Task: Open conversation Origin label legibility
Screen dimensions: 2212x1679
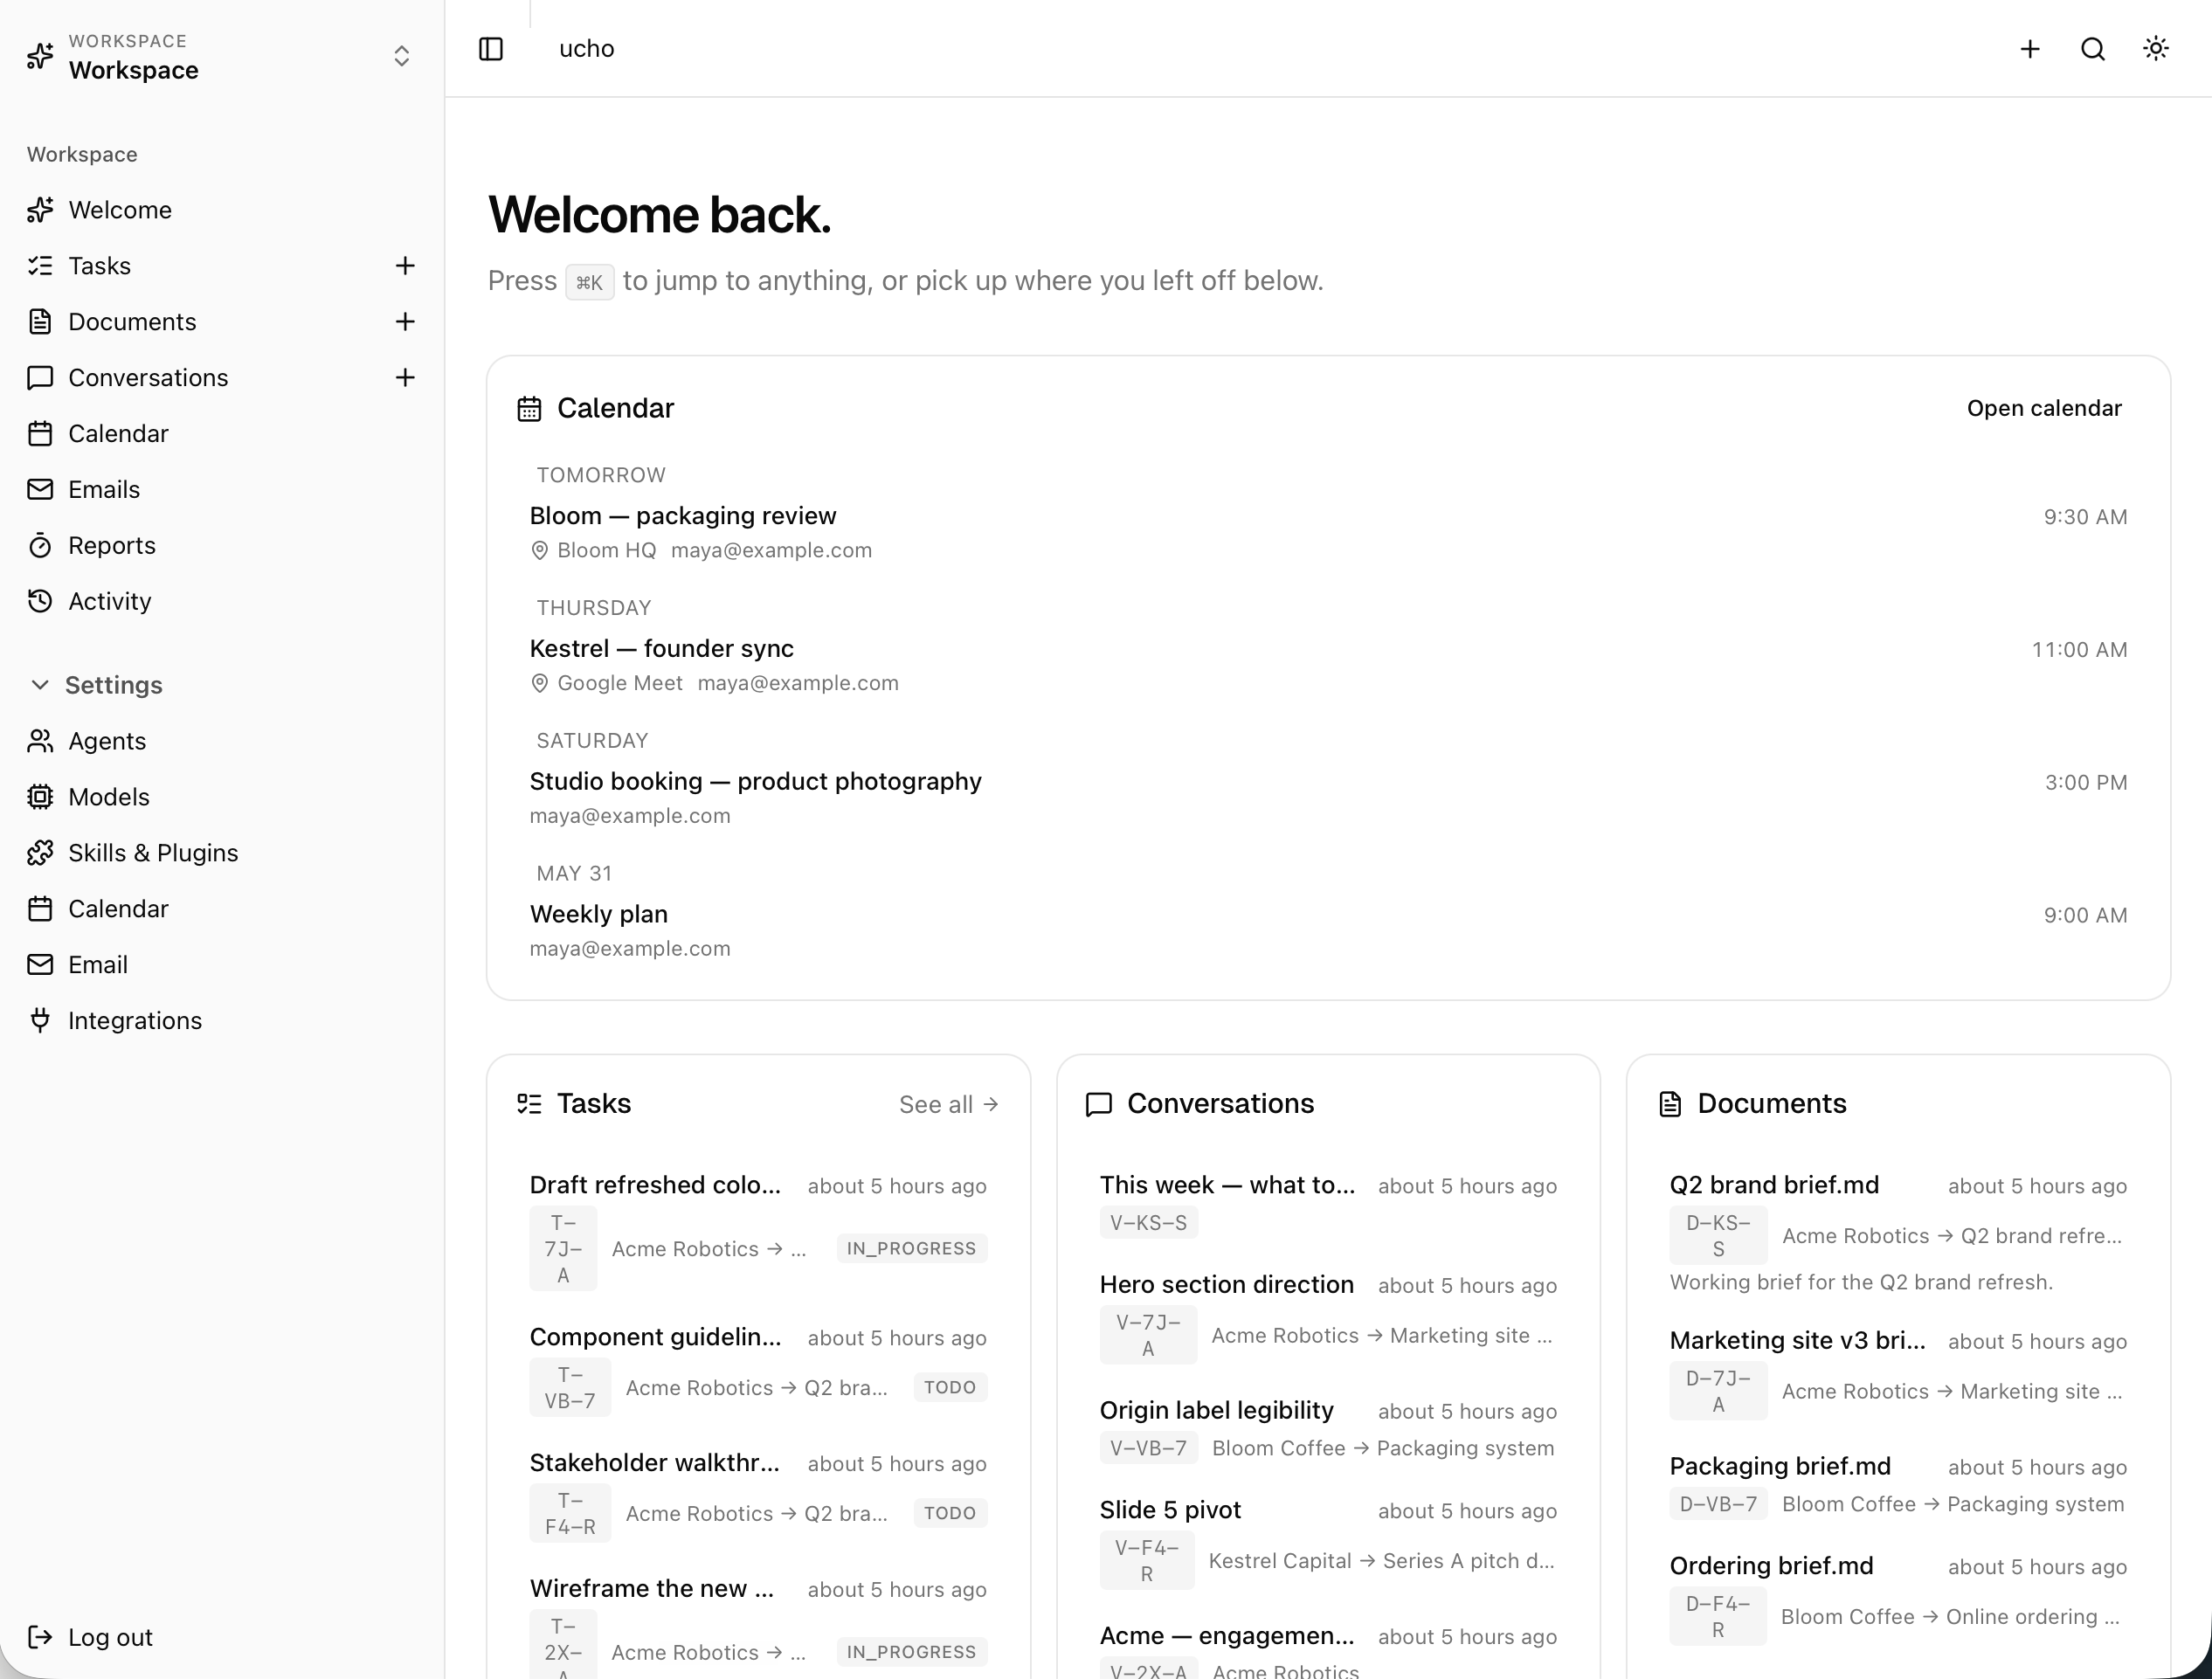Action: pyautogui.click(x=1328, y=1430)
